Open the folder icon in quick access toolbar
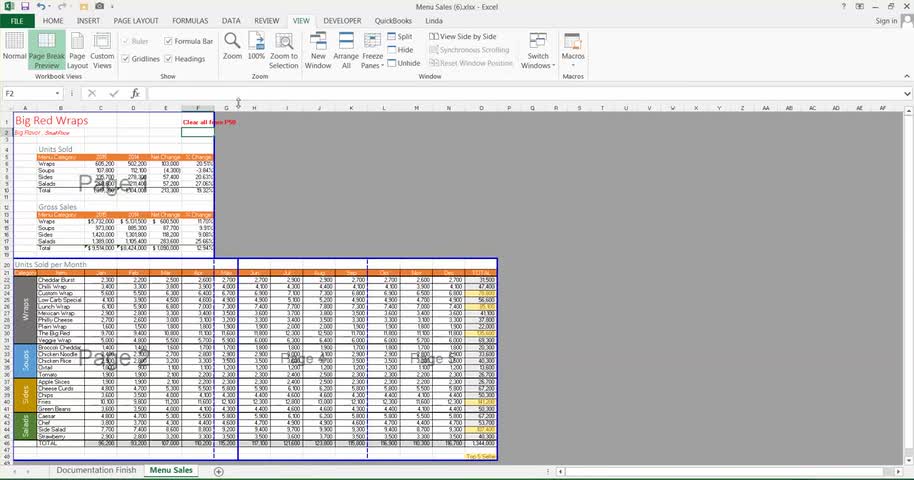Screen dimensions: 914x480 [84, 6]
